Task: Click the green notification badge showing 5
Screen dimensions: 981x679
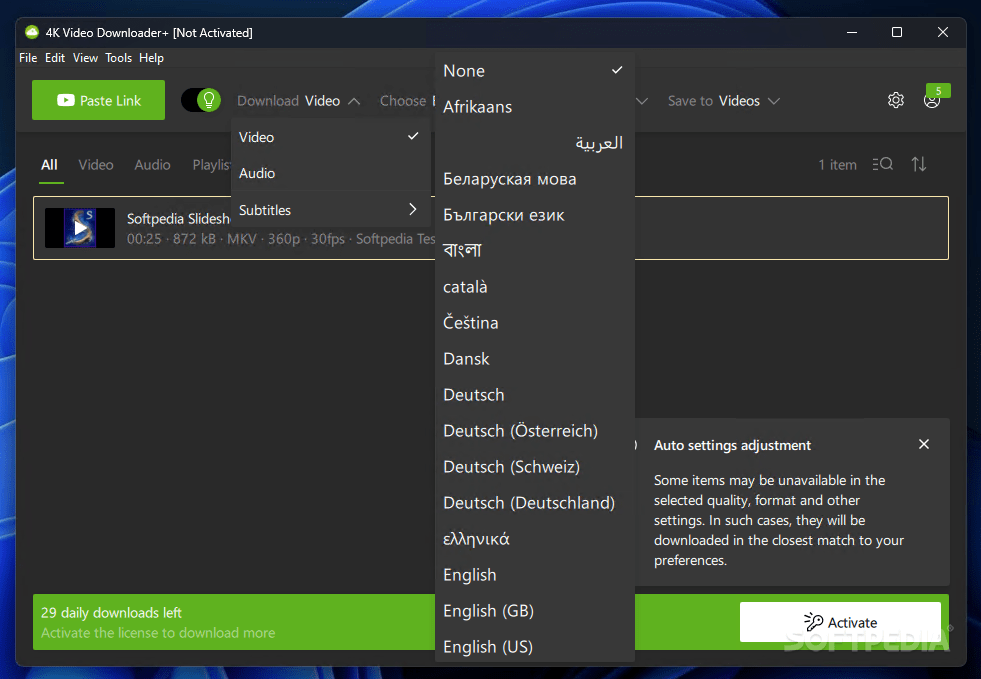Action: tap(938, 91)
